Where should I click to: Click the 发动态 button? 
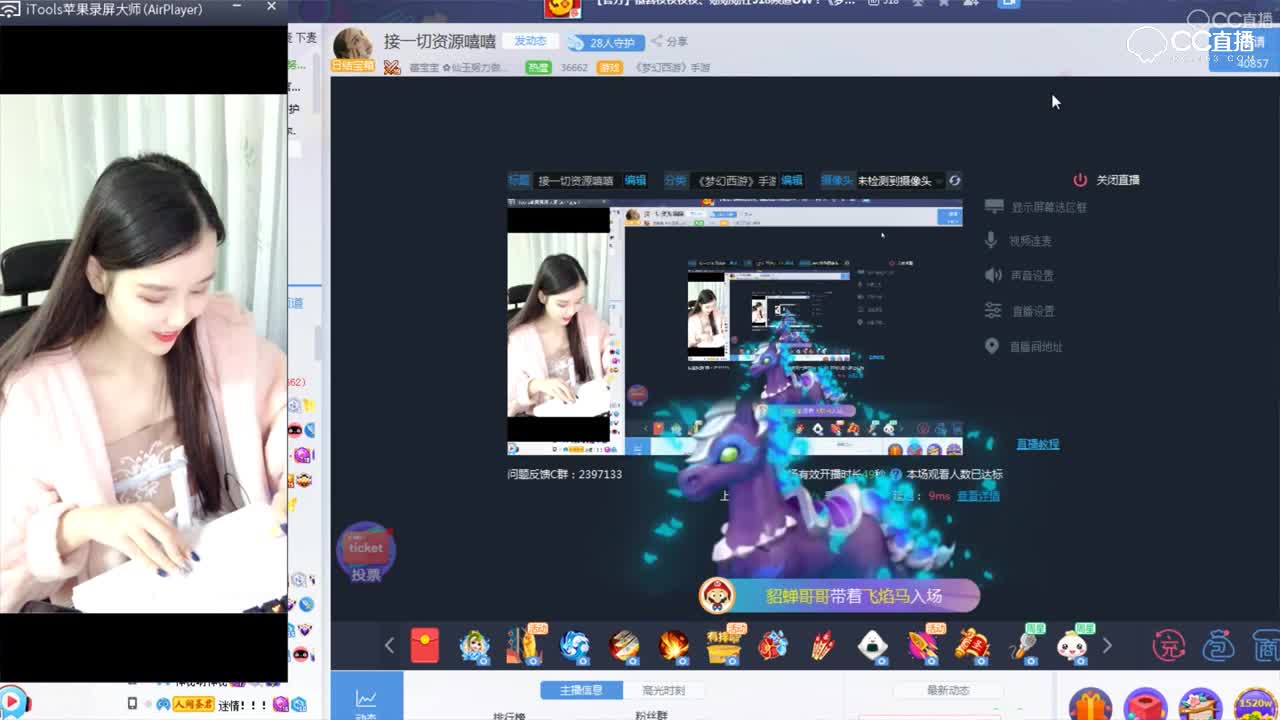[x=530, y=41]
